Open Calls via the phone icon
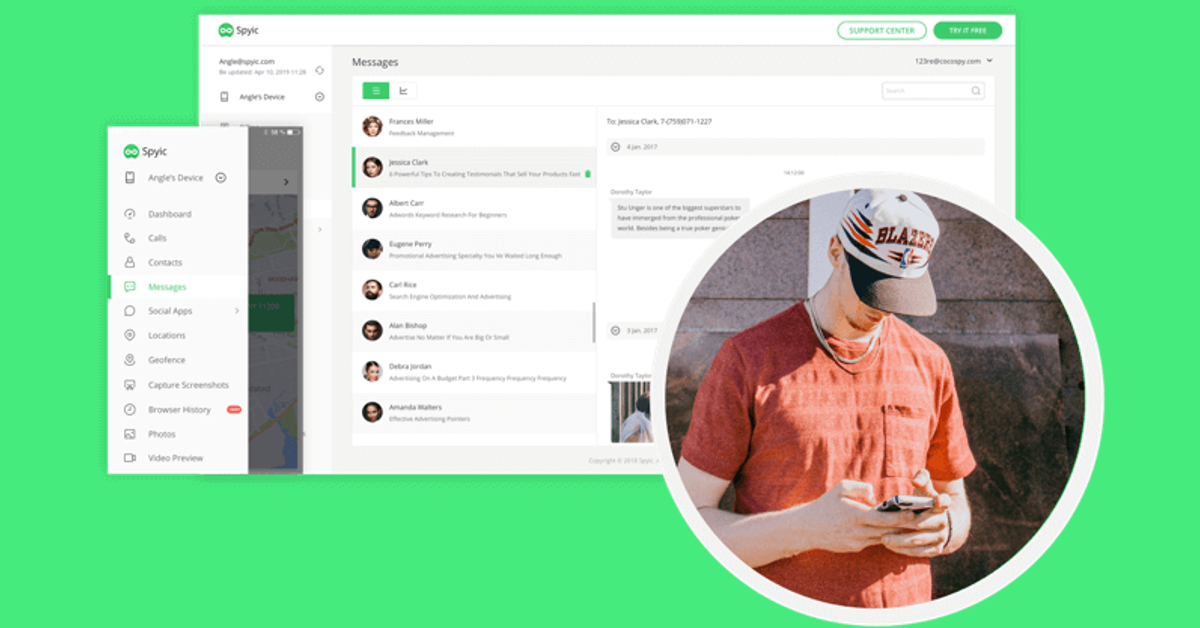 pos(129,238)
